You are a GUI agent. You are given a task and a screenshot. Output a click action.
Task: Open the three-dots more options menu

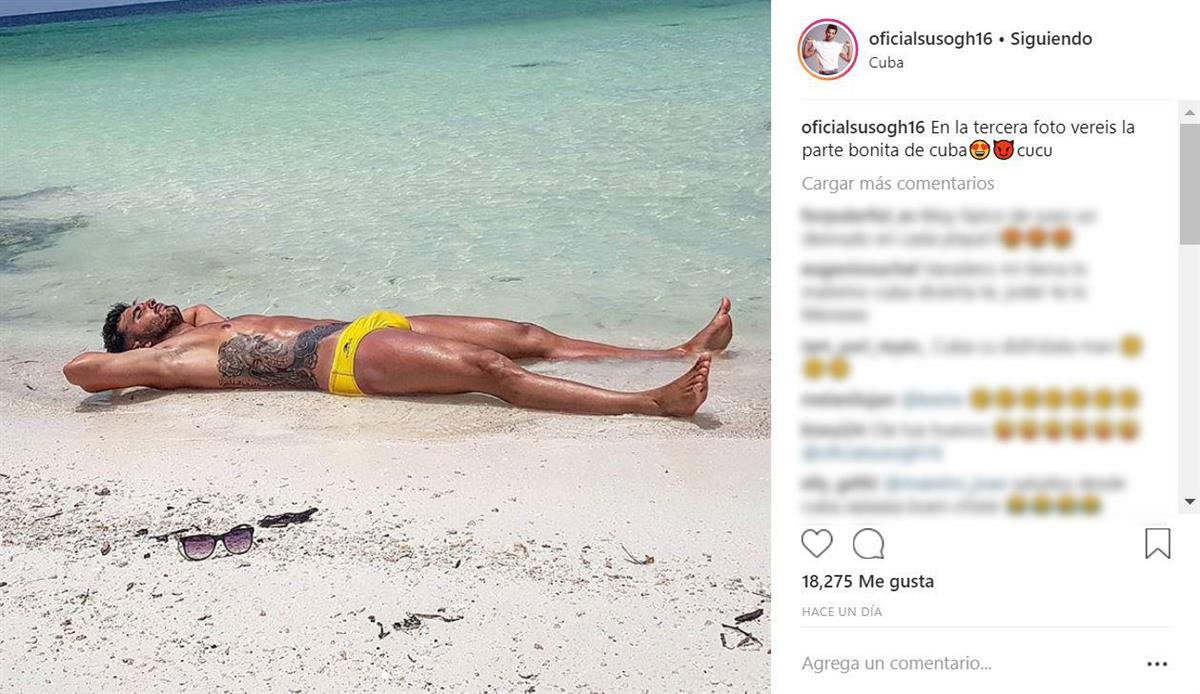1157,664
